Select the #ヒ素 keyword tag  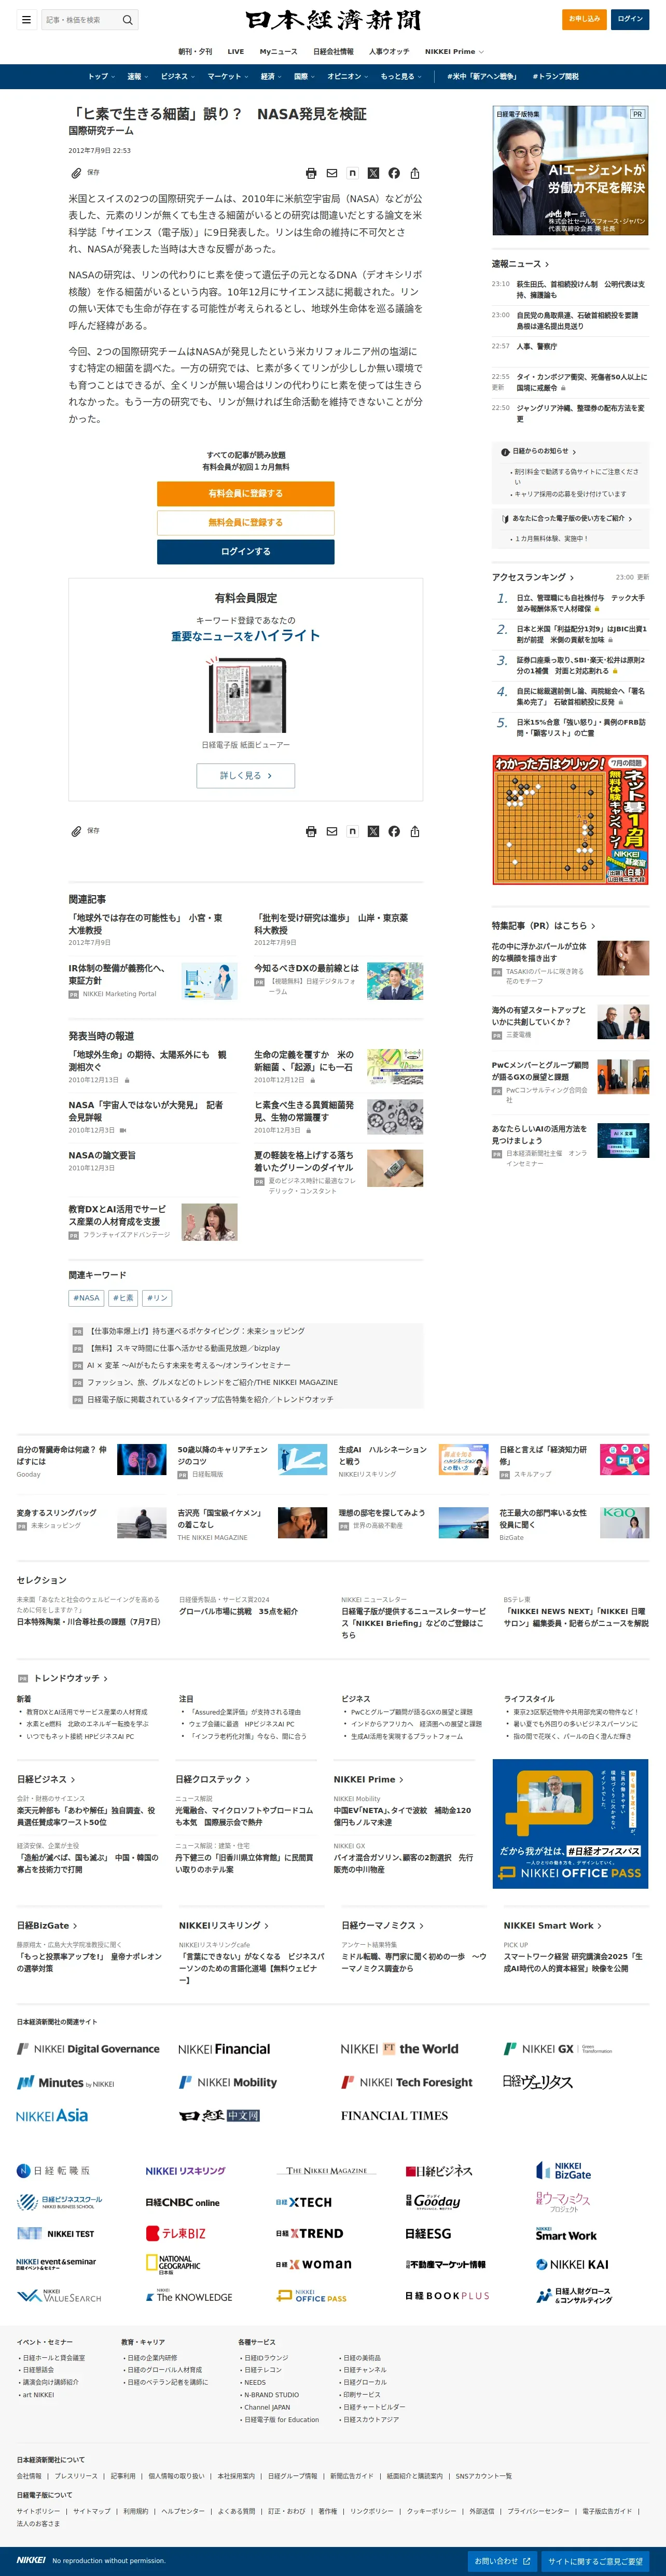123,1298
